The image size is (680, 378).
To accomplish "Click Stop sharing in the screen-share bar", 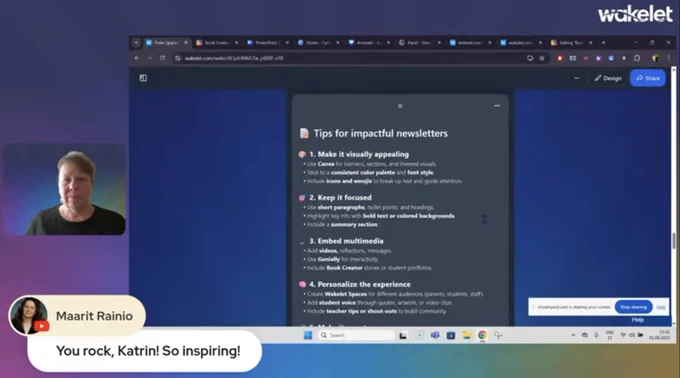I will (x=633, y=307).
